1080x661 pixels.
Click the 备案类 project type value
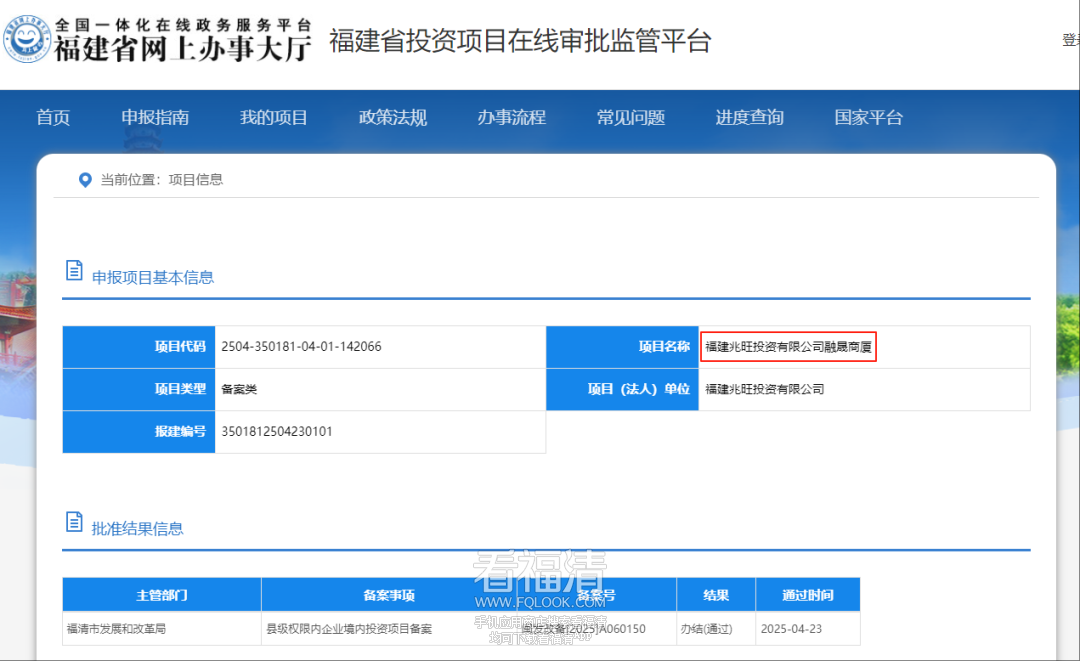coord(239,389)
